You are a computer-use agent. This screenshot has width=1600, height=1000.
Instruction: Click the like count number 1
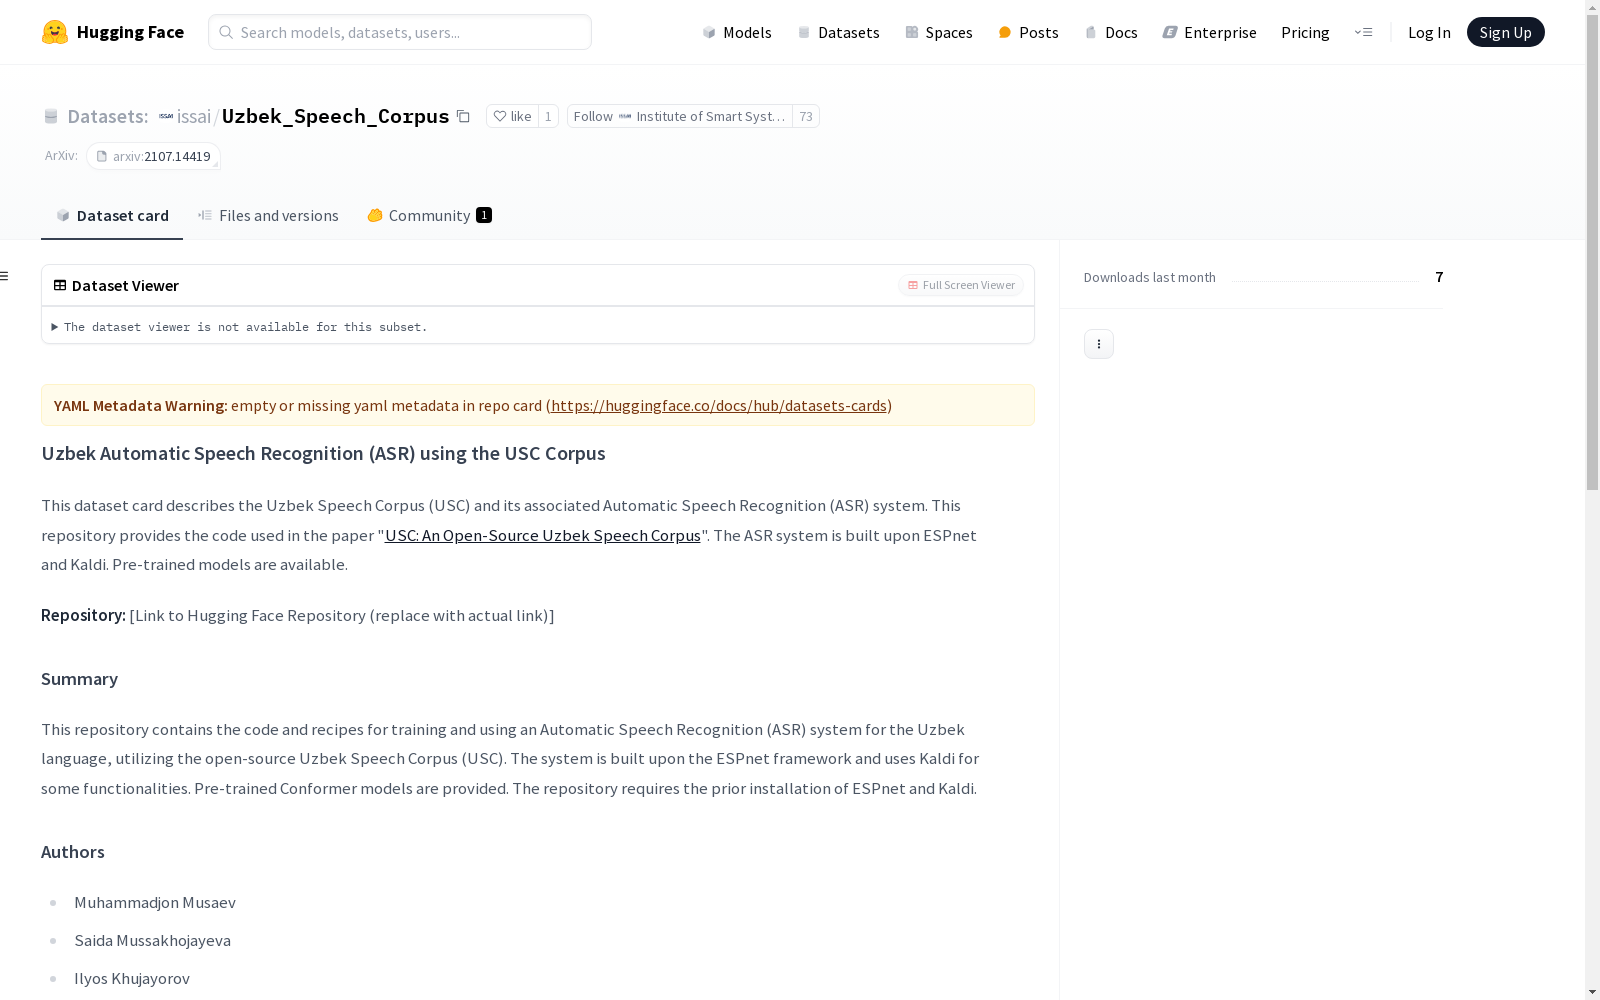click(x=548, y=116)
